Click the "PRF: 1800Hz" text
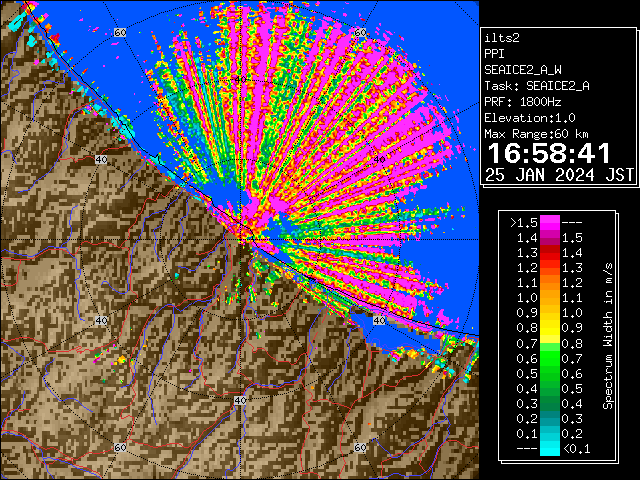640x480 pixels. pyautogui.click(x=523, y=102)
